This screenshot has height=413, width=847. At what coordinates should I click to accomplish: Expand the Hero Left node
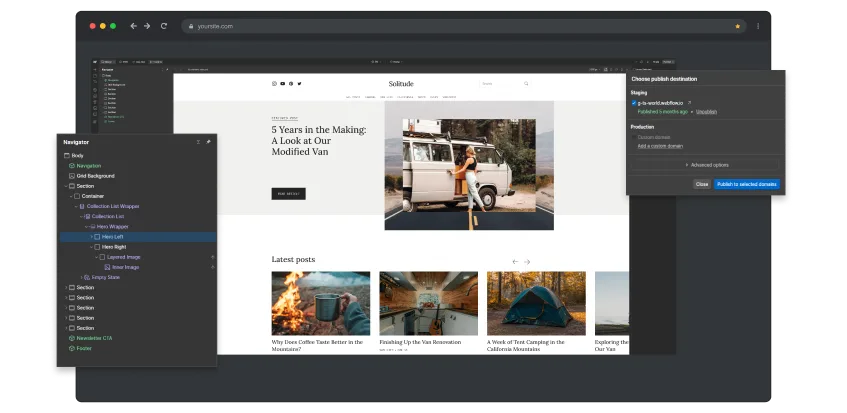point(91,237)
